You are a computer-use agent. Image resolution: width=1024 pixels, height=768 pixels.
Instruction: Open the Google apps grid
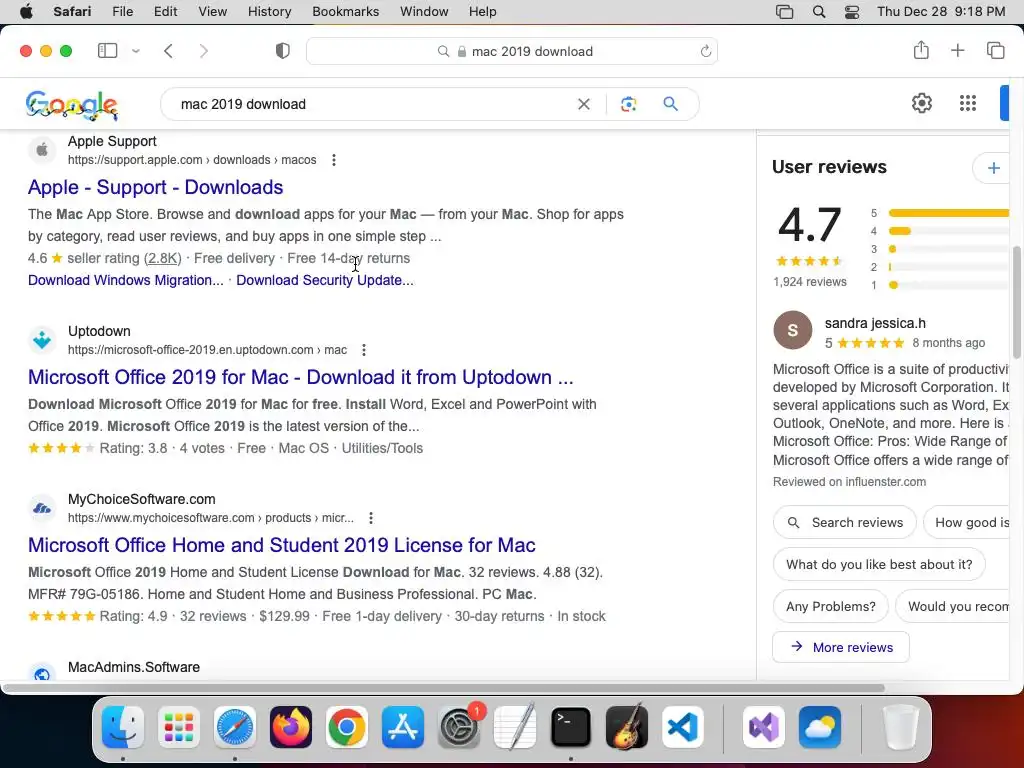(x=968, y=103)
